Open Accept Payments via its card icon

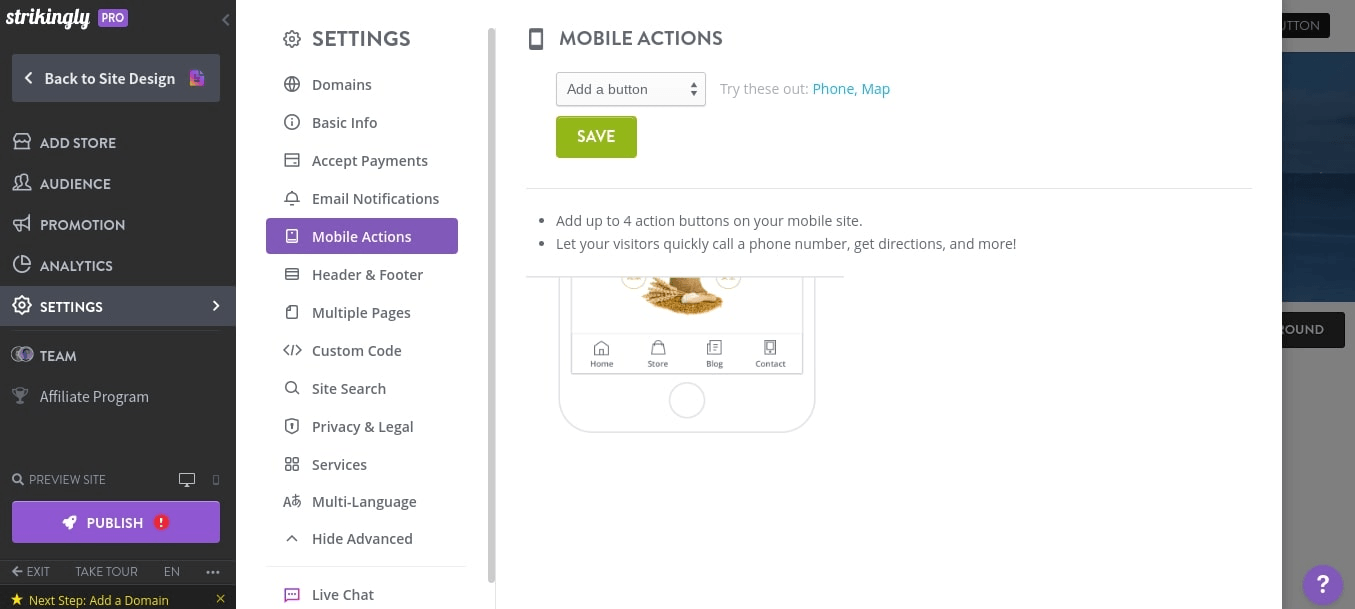coord(292,160)
